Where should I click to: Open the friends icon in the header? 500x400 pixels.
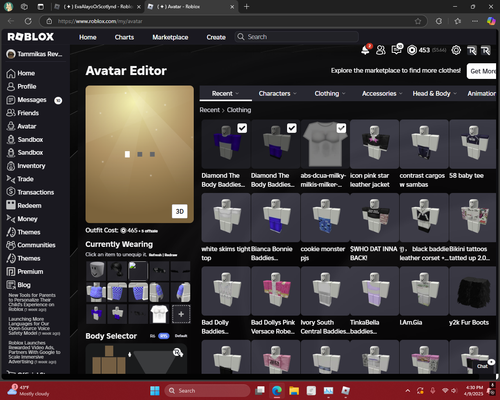click(x=381, y=50)
